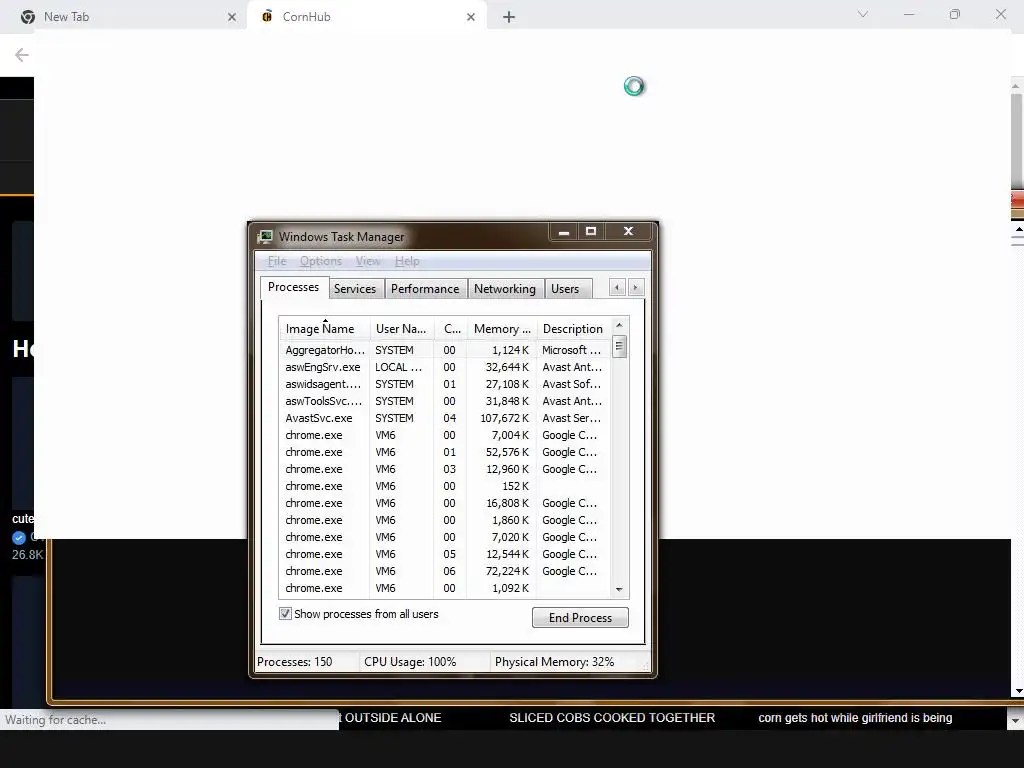This screenshot has width=1024, height=768.
Task: Click process list scroll down arrow
Action: [x=619, y=590]
